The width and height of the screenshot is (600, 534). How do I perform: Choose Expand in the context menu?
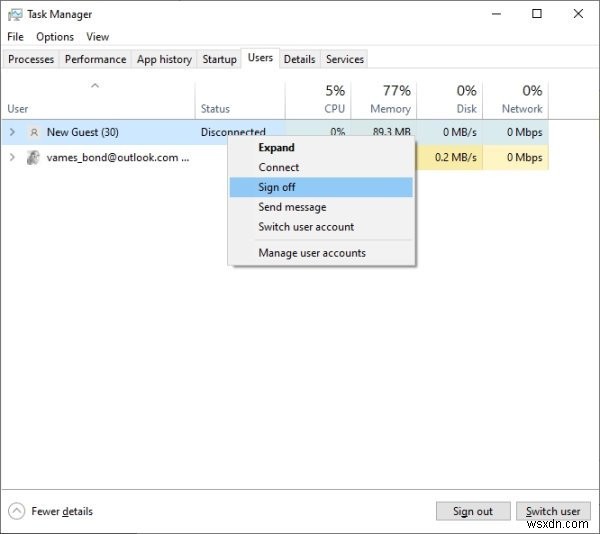coord(321,148)
